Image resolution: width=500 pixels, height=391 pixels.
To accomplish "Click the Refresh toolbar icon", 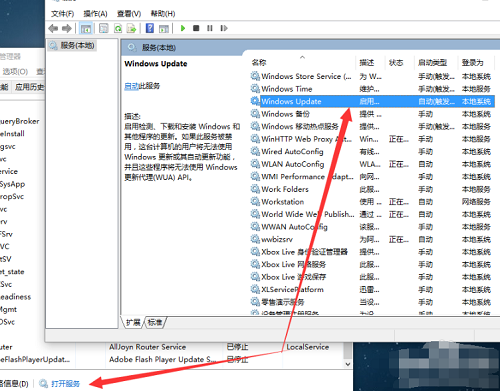I will [x=118, y=28].
